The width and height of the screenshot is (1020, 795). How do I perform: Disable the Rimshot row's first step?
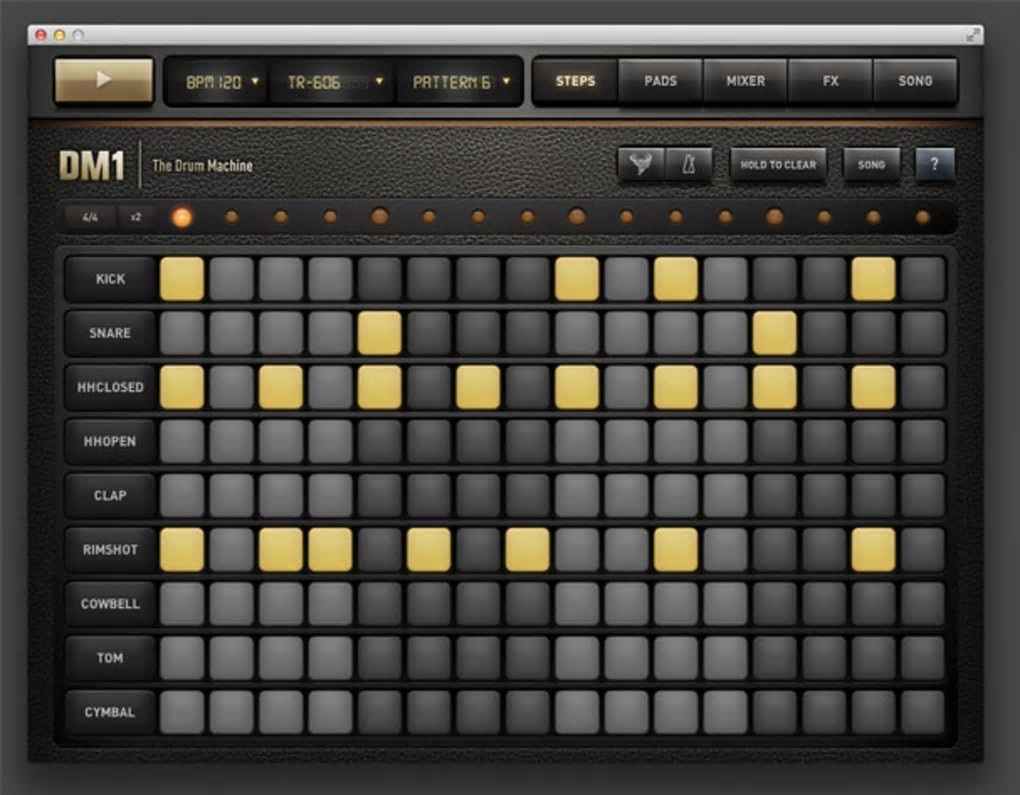pos(182,550)
